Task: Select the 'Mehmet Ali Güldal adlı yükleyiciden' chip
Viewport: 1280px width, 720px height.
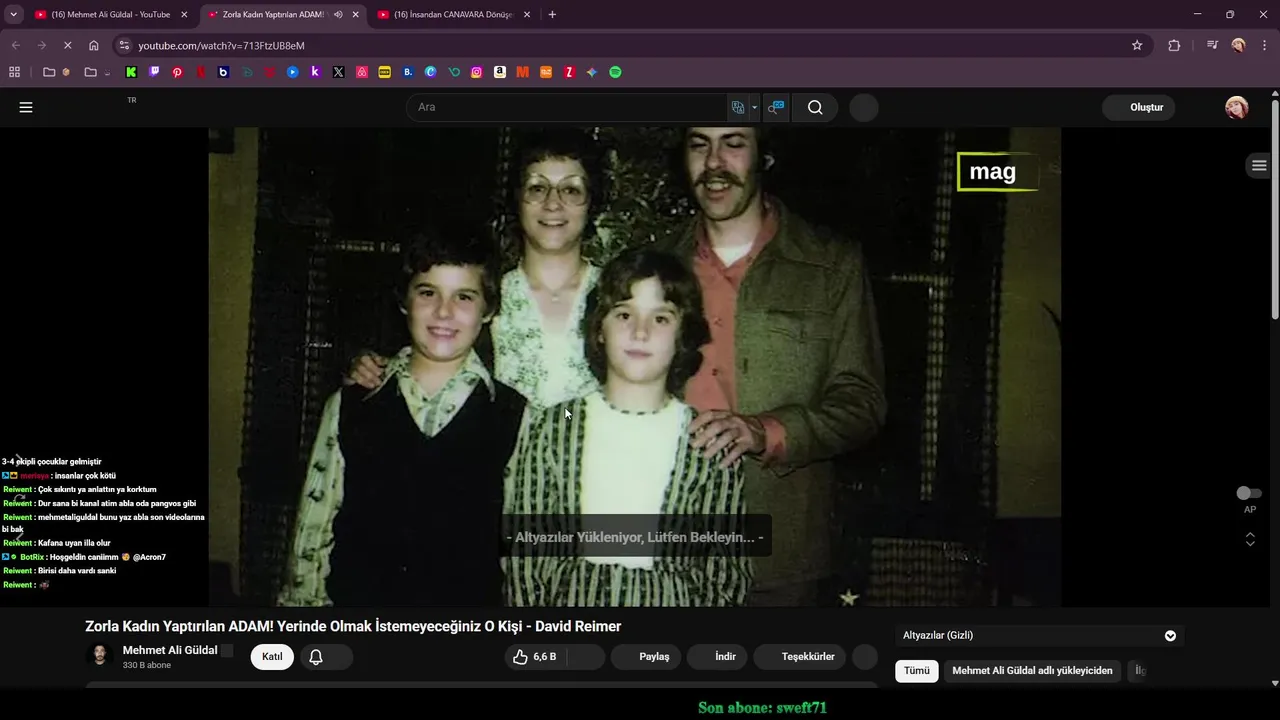Action: click(1032, 671)
